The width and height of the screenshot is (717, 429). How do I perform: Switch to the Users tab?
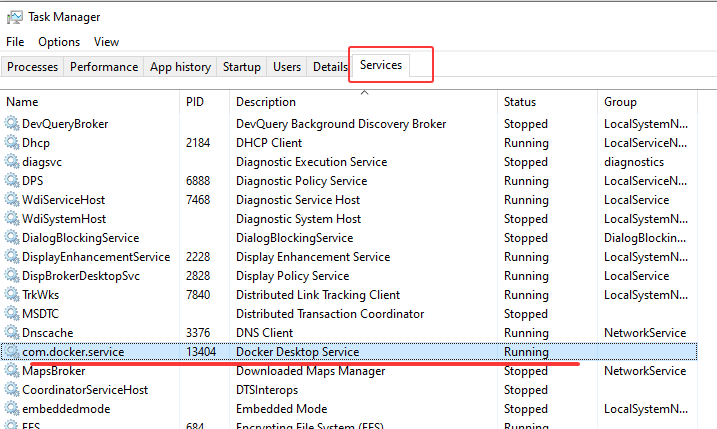287,67
